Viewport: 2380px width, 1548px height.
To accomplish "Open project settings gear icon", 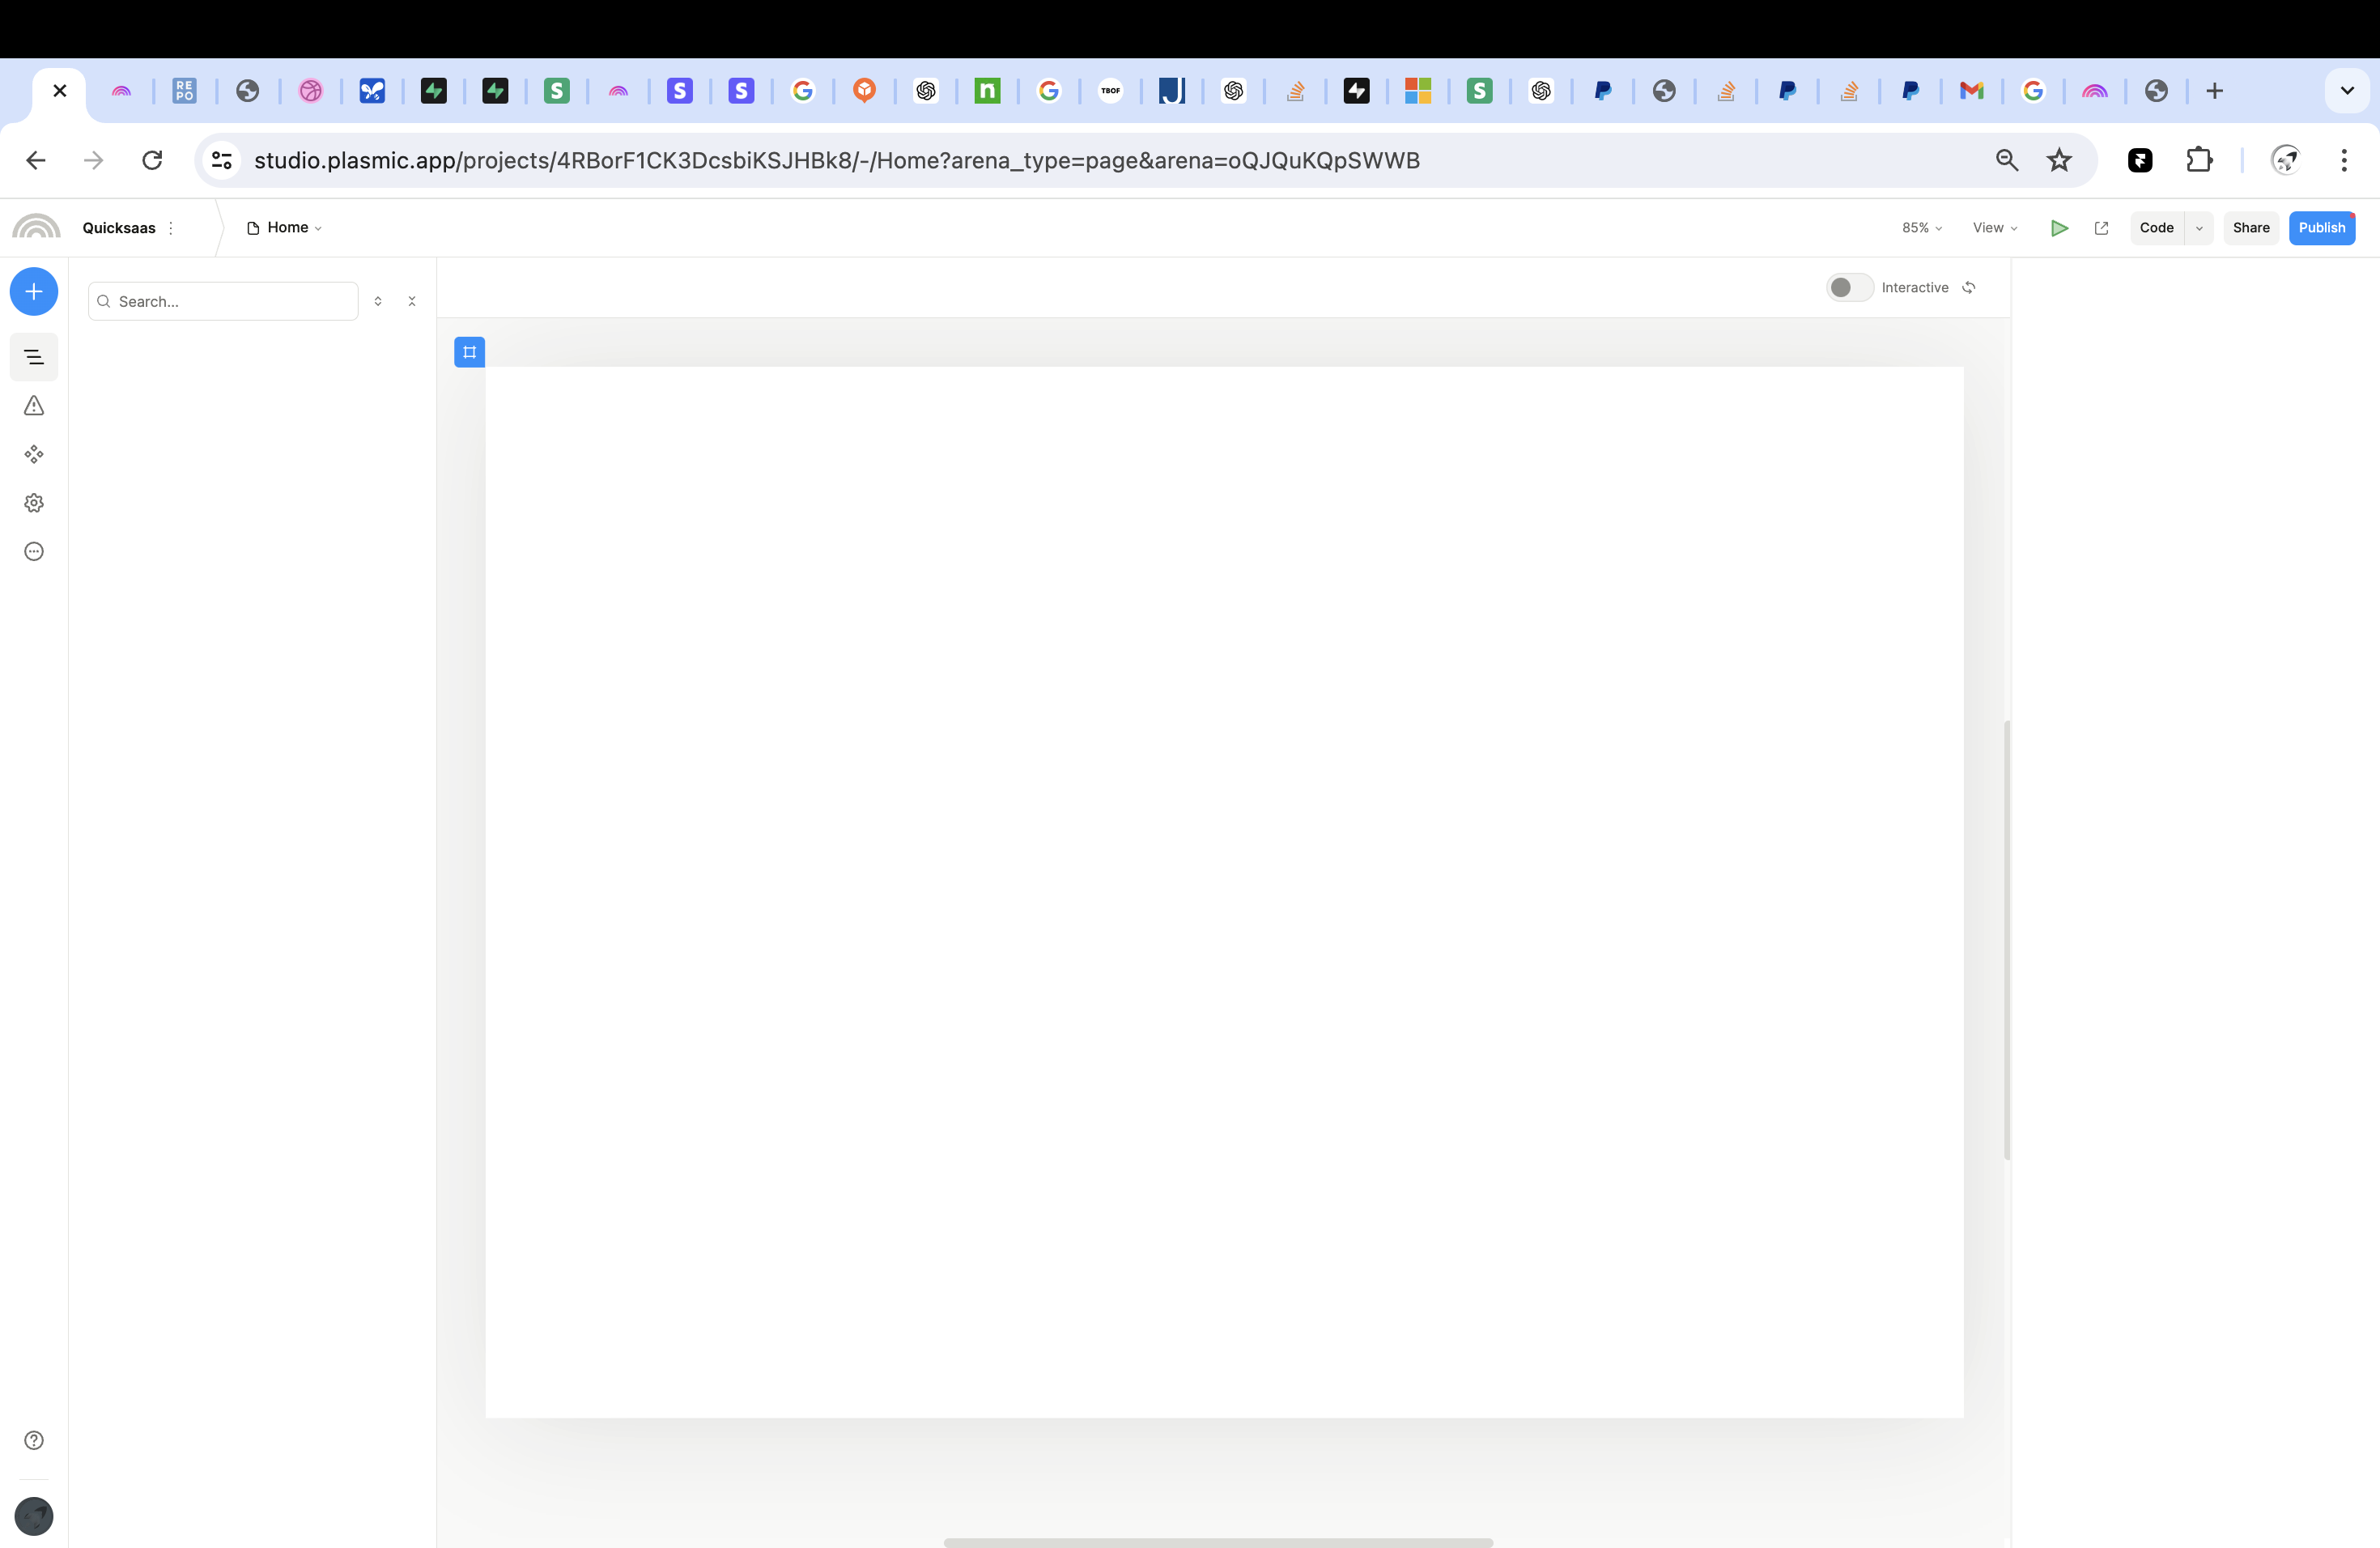I will pyautogui.click(x=34, y=503).
